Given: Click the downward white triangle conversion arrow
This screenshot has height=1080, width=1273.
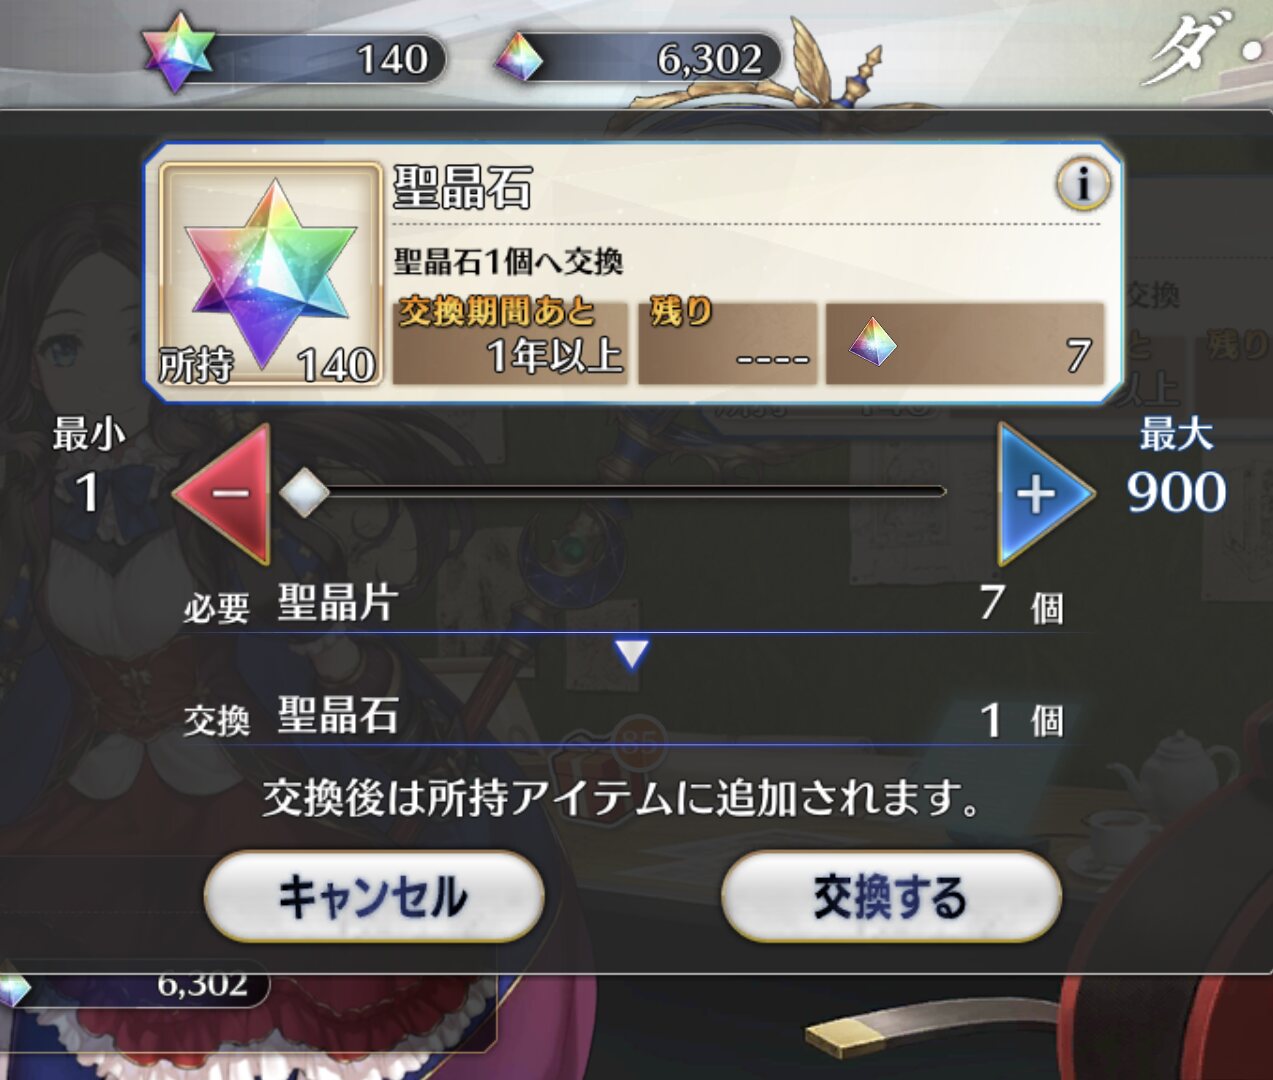Looking at the screenshot, I should click(632, 654).
